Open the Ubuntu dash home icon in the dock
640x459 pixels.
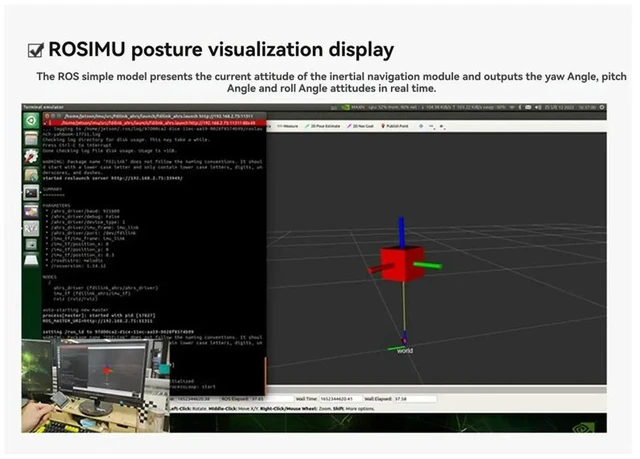pos(31,121)
